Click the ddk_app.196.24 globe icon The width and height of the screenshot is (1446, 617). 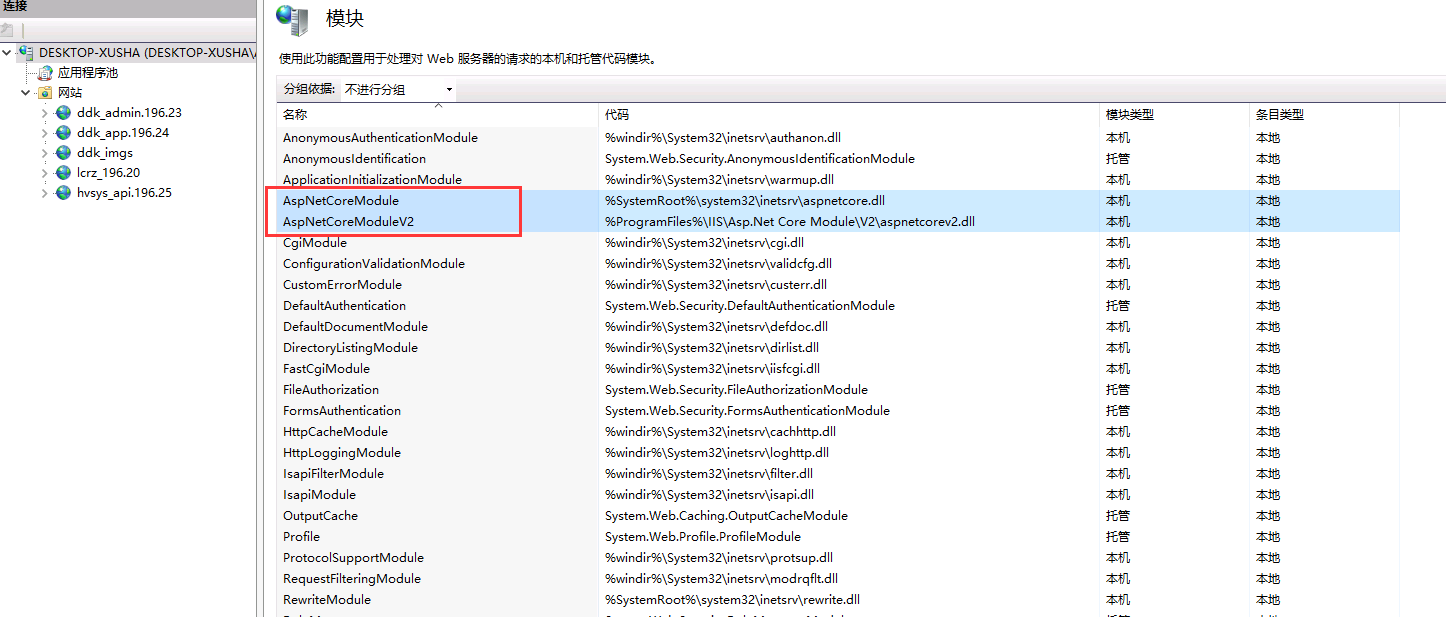[x=64, y=133]
